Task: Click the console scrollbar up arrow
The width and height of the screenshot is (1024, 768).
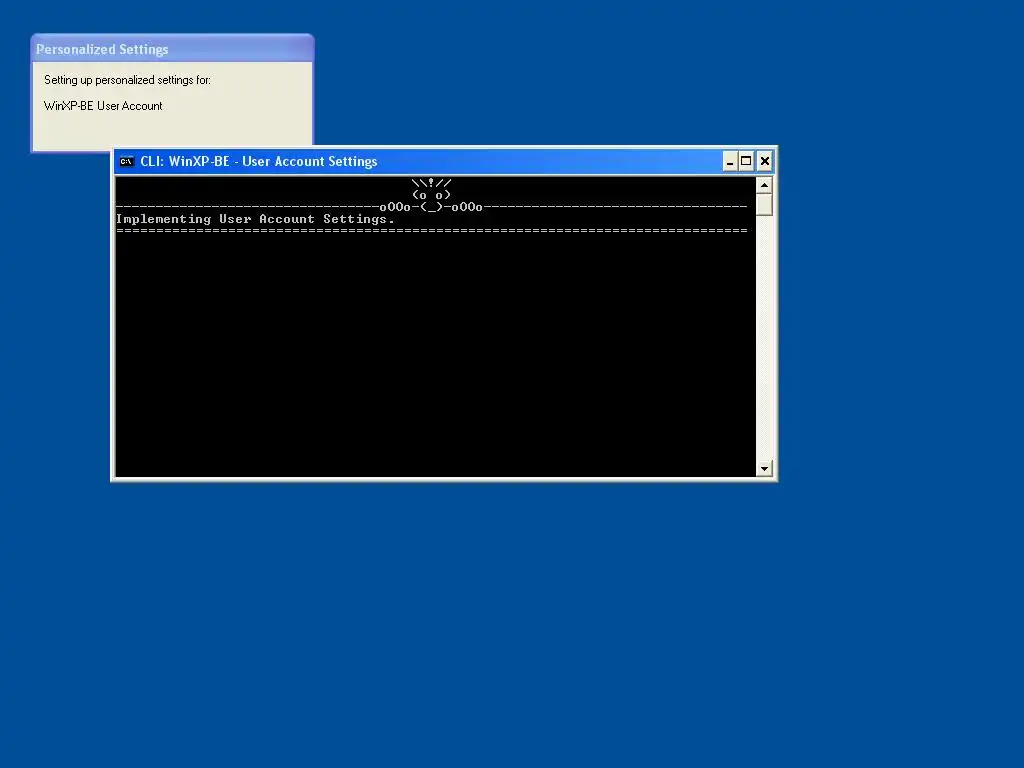Action: (764, 185)
